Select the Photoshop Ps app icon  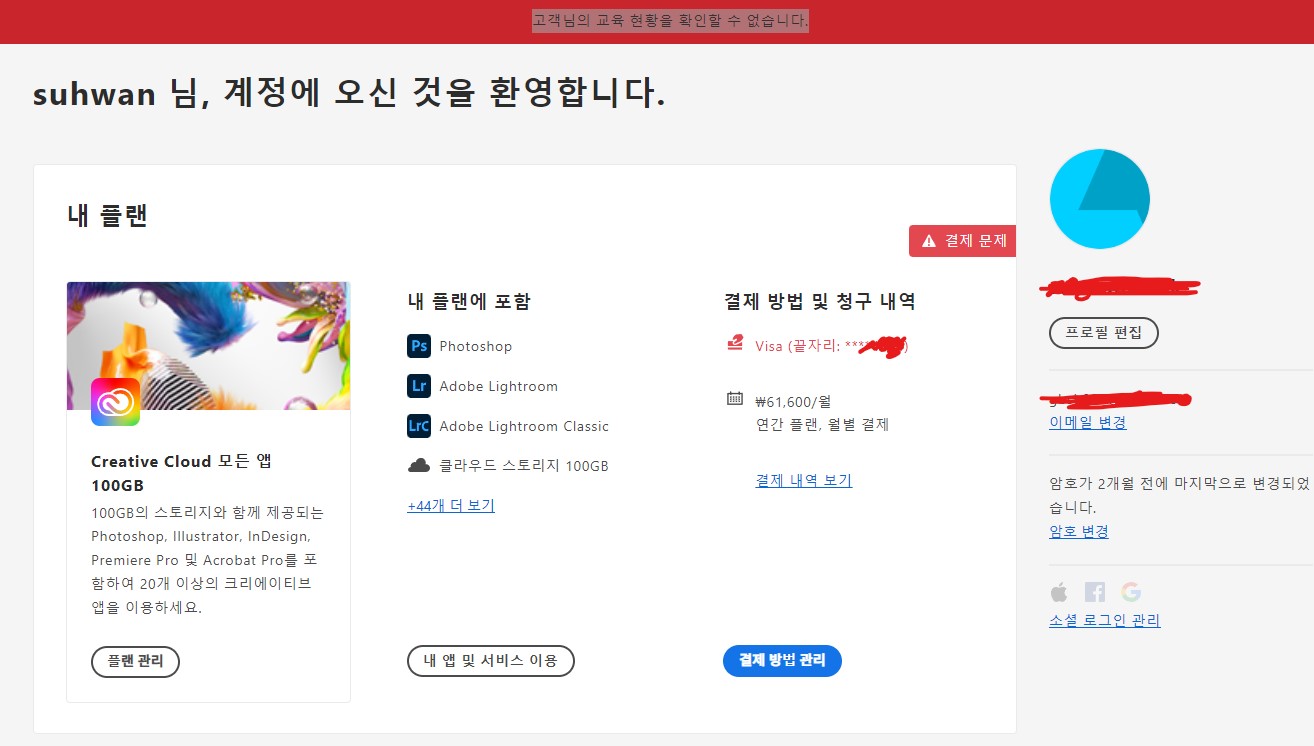pyautogui.click(x=419, y=346)
